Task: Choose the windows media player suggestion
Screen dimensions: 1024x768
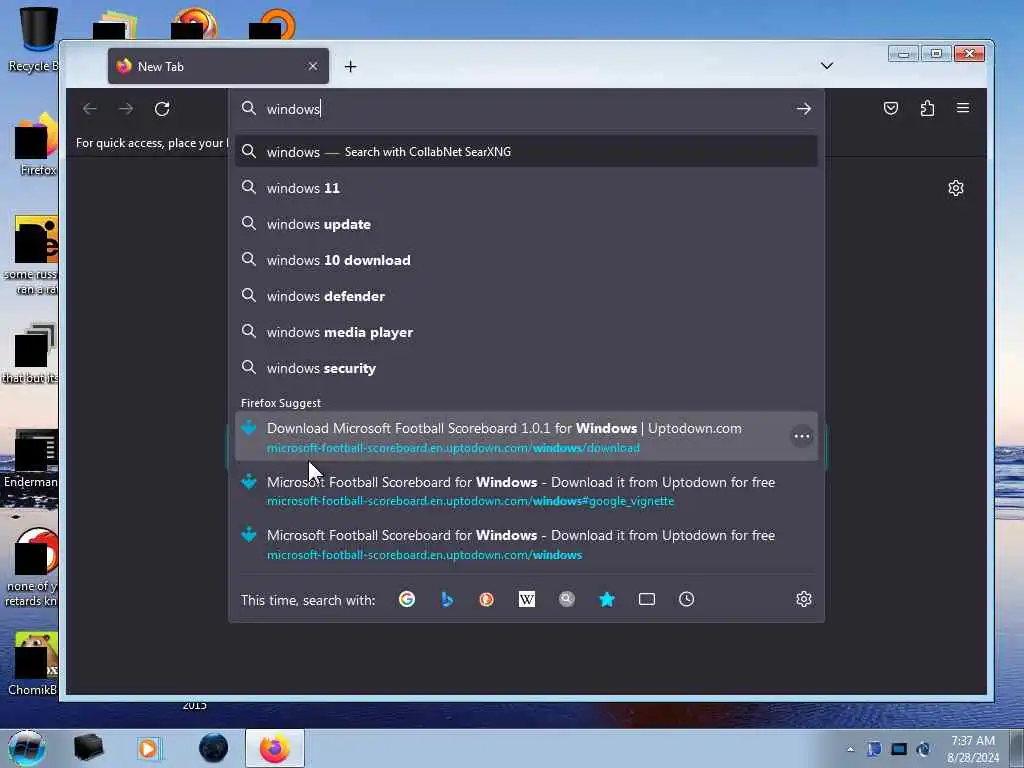Action: tap(526, 332)
